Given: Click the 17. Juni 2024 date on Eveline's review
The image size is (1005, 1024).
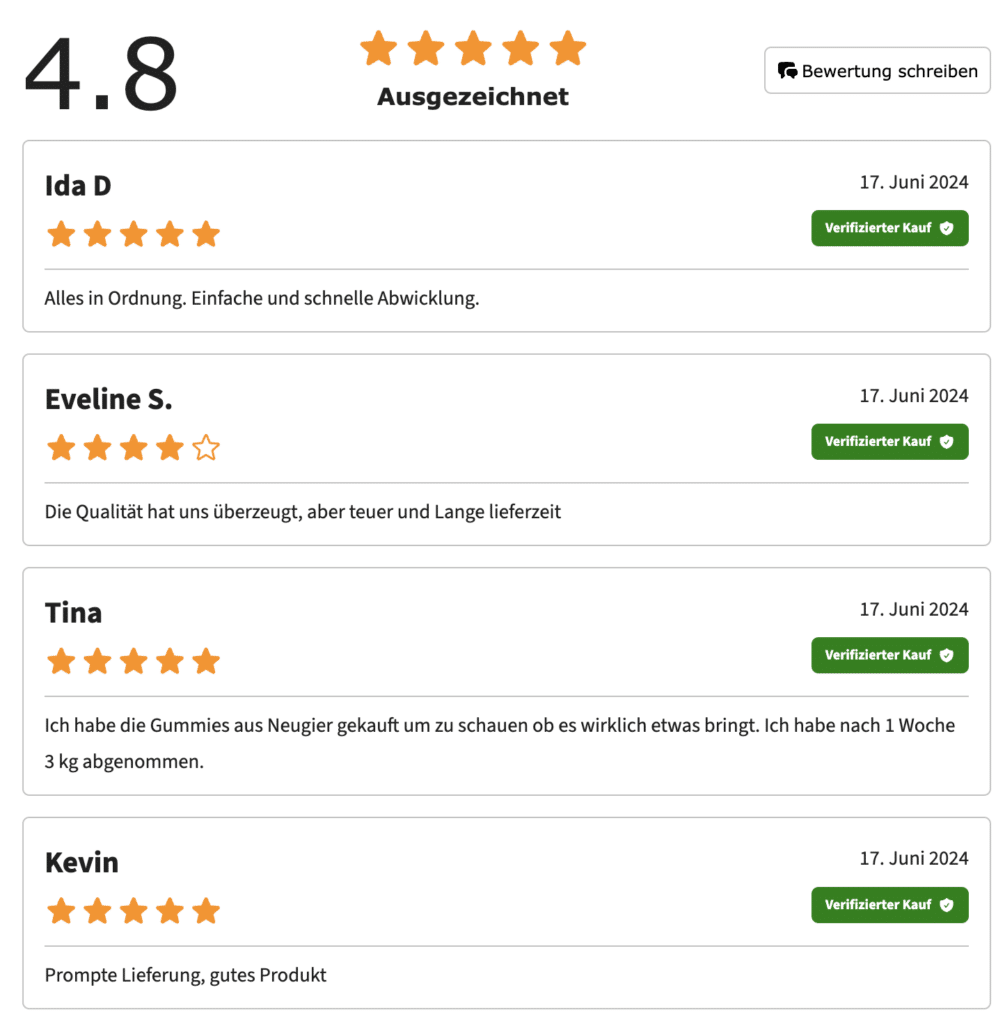Looking at the screenshot, I should [914, 396].
